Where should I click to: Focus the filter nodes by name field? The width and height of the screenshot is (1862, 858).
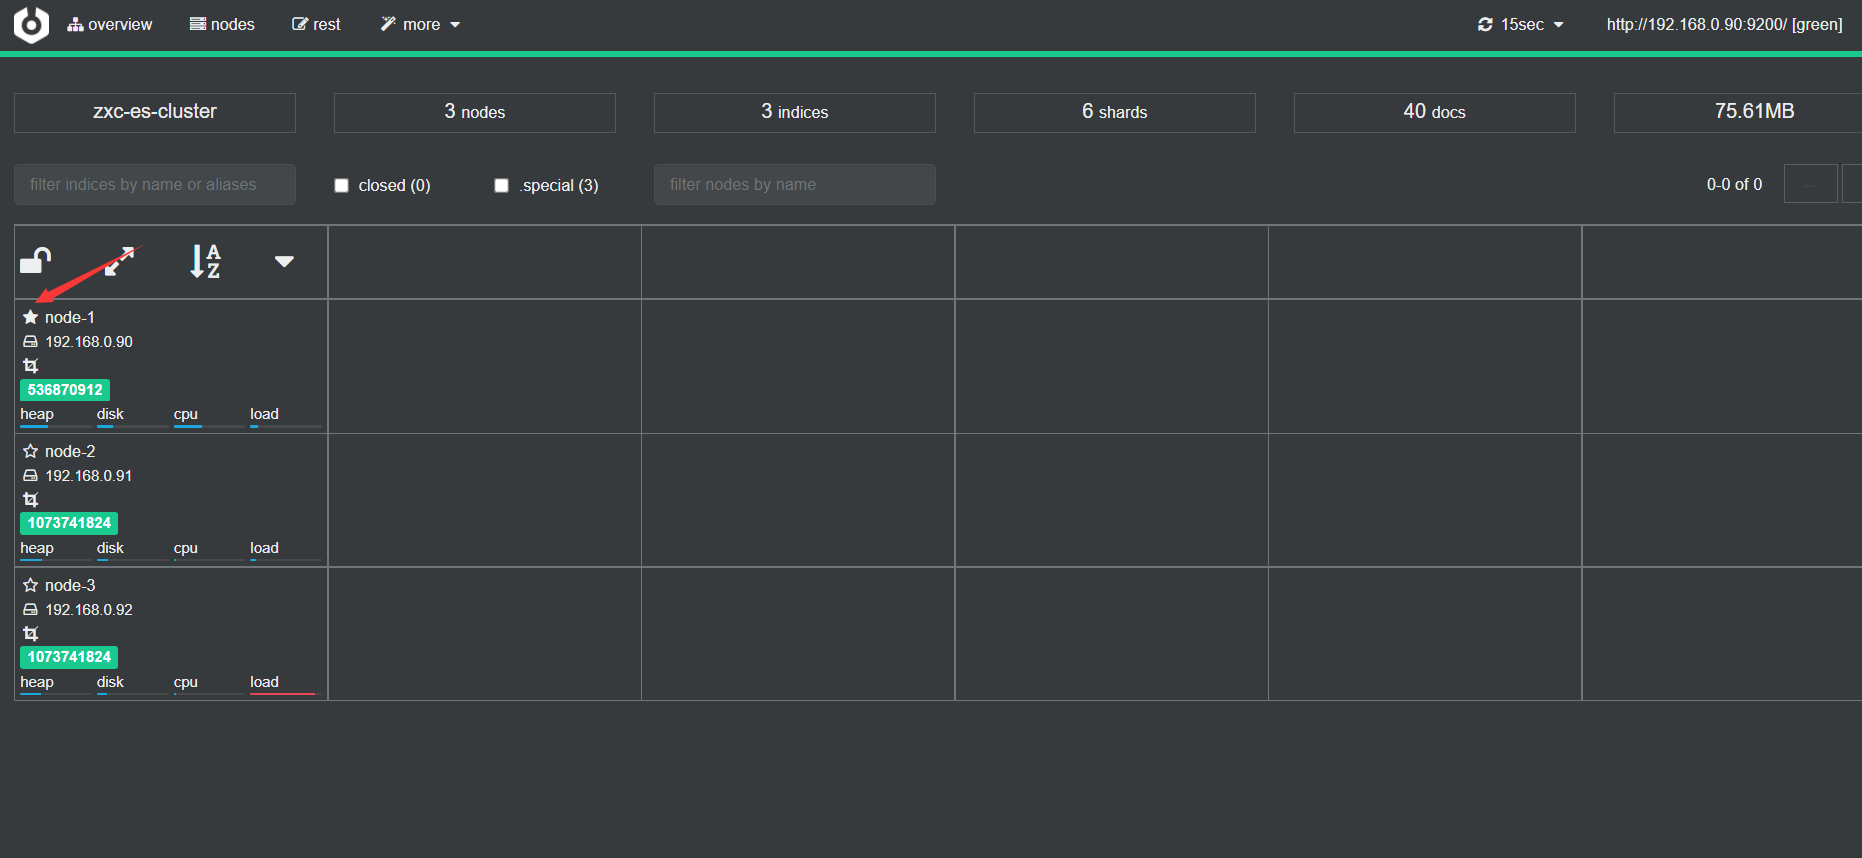[x=795, y=184]
